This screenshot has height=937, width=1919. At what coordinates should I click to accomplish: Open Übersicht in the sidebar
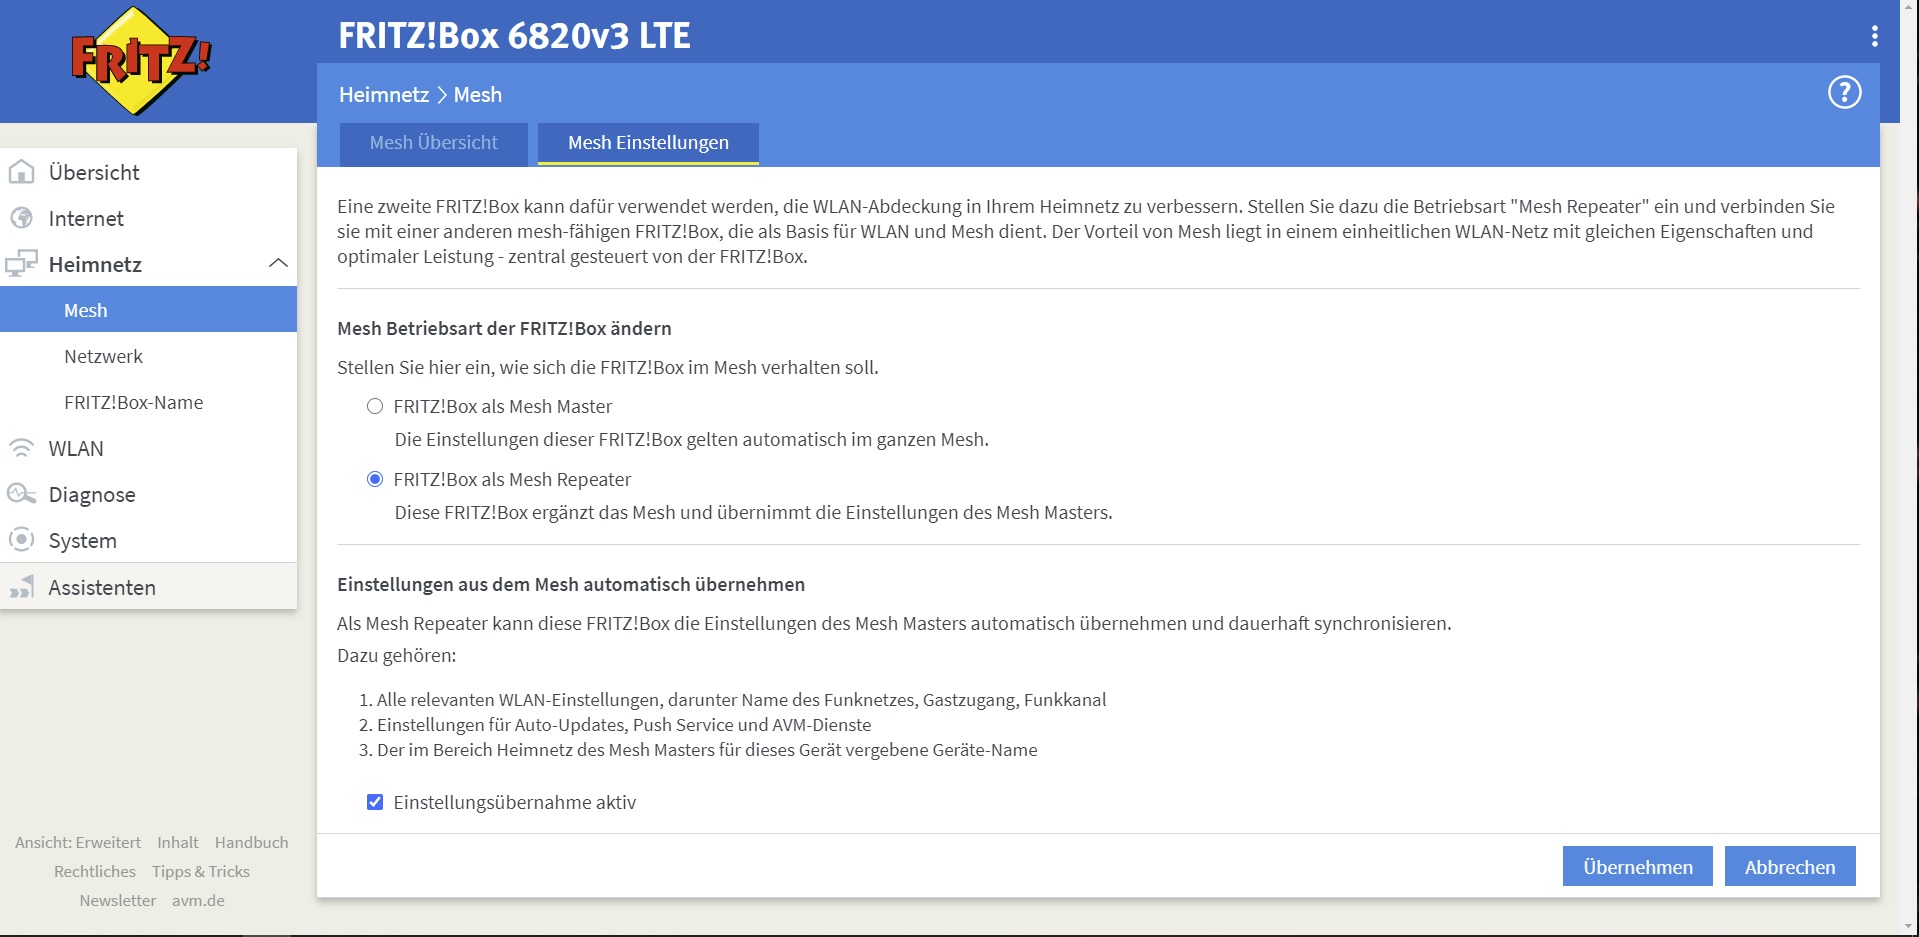pos(148,172)
